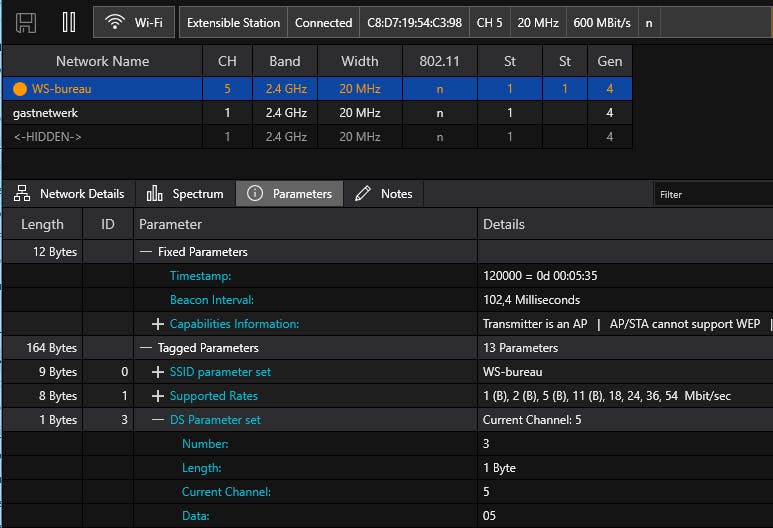
Task: Collapse DS Parameter set
Action: coord(158,420)
